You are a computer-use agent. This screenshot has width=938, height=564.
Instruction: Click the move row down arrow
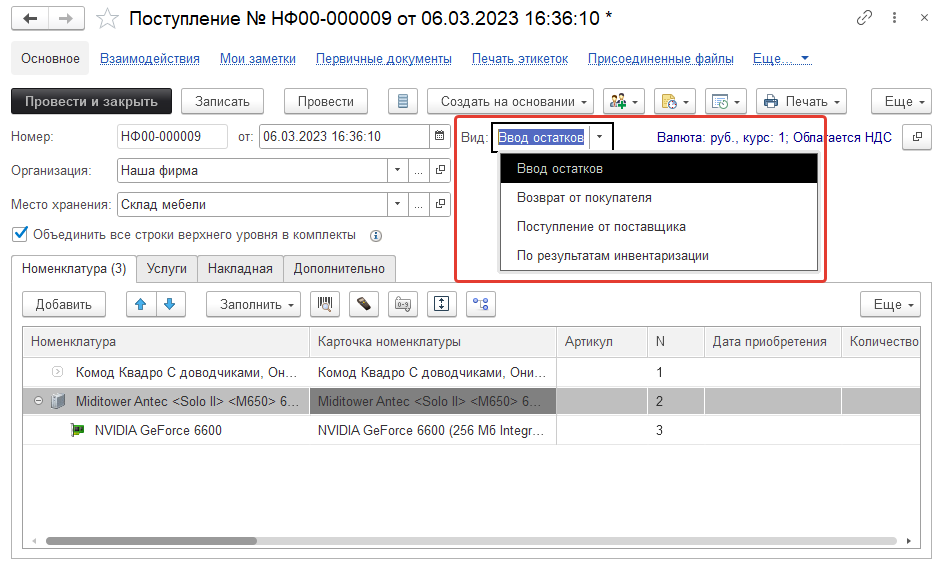coord(169,304)
